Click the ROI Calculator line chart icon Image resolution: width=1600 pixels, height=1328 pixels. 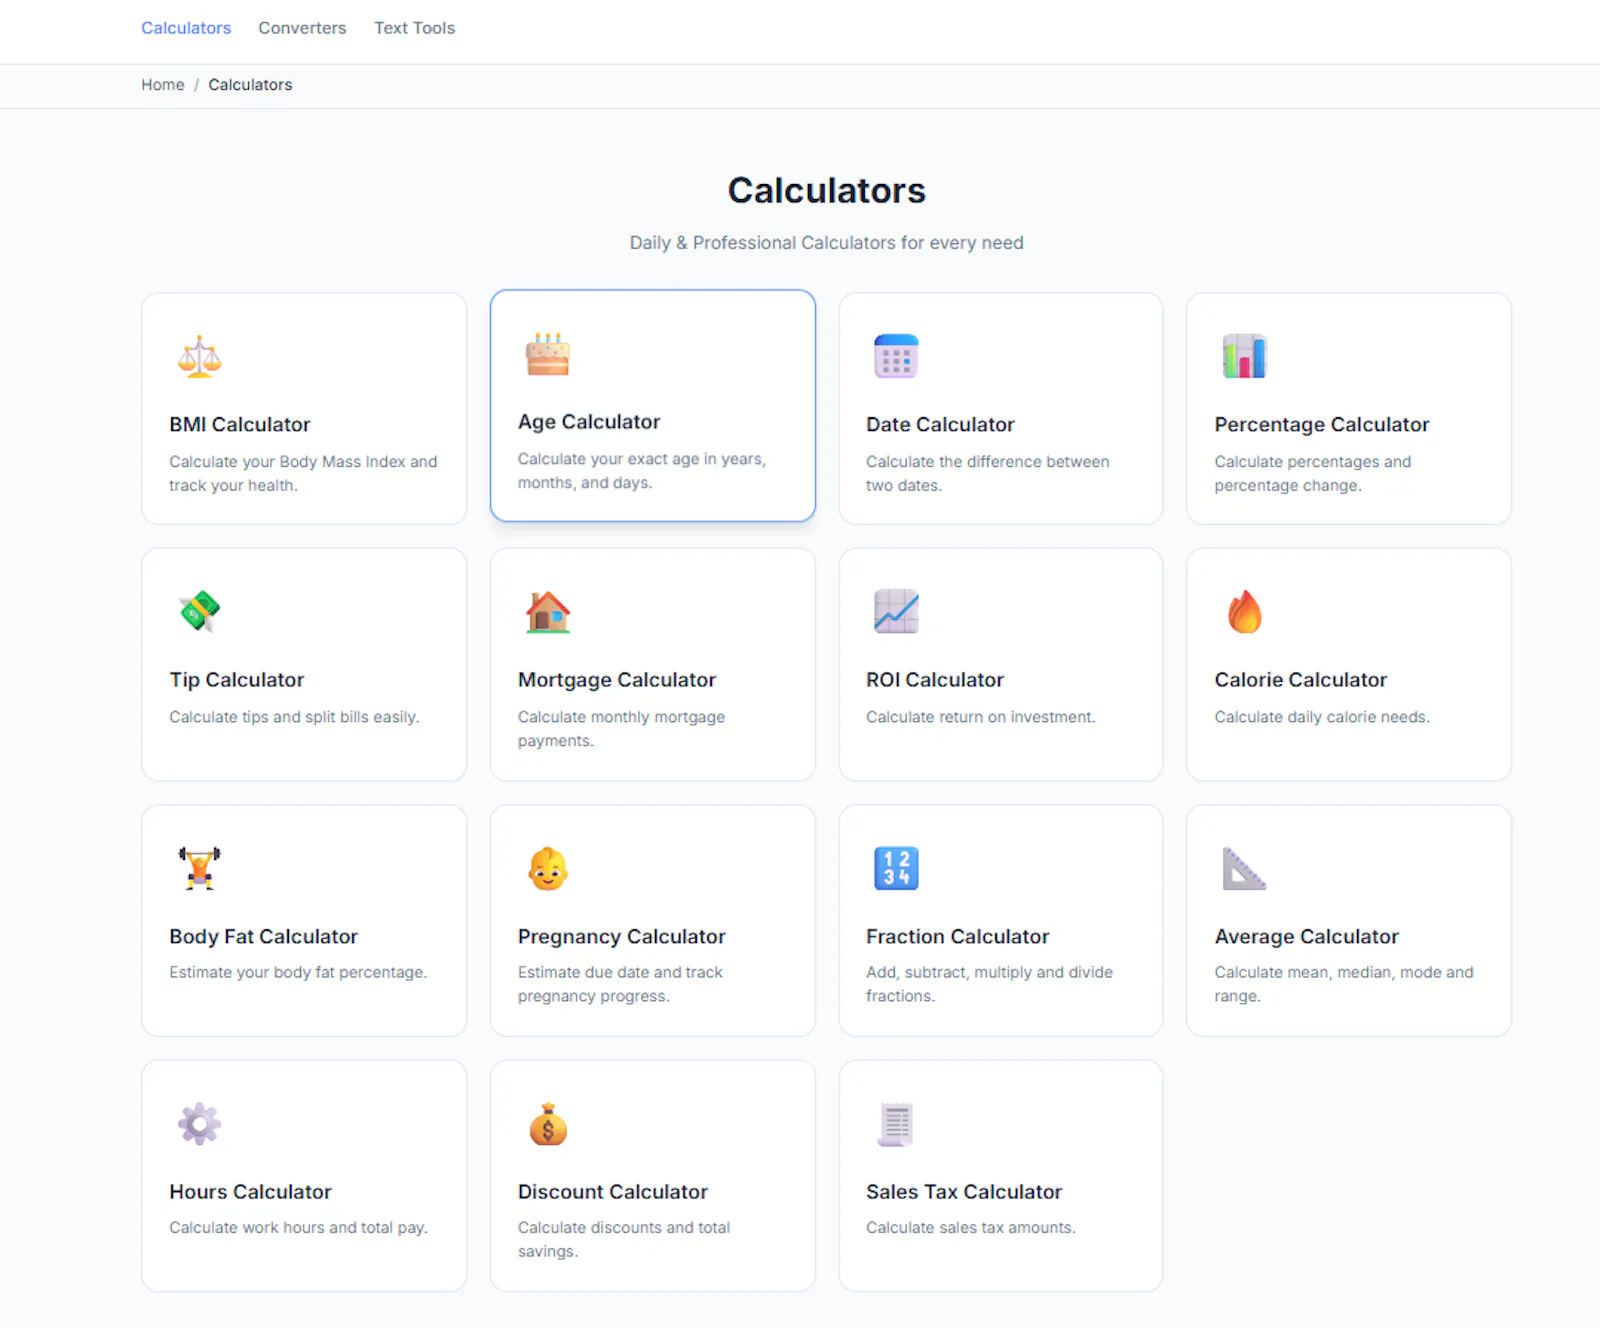tap(896, 611)
